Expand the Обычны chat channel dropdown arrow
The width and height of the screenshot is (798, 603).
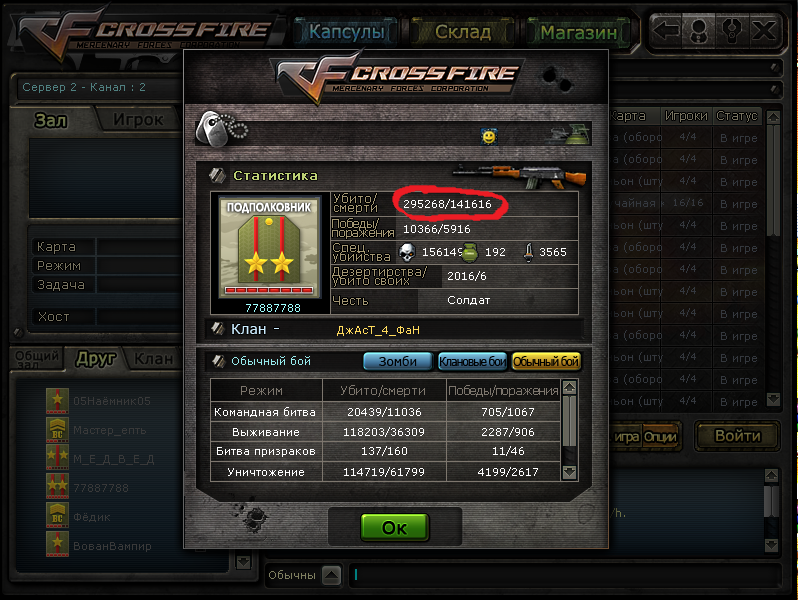tap(331, 575)
